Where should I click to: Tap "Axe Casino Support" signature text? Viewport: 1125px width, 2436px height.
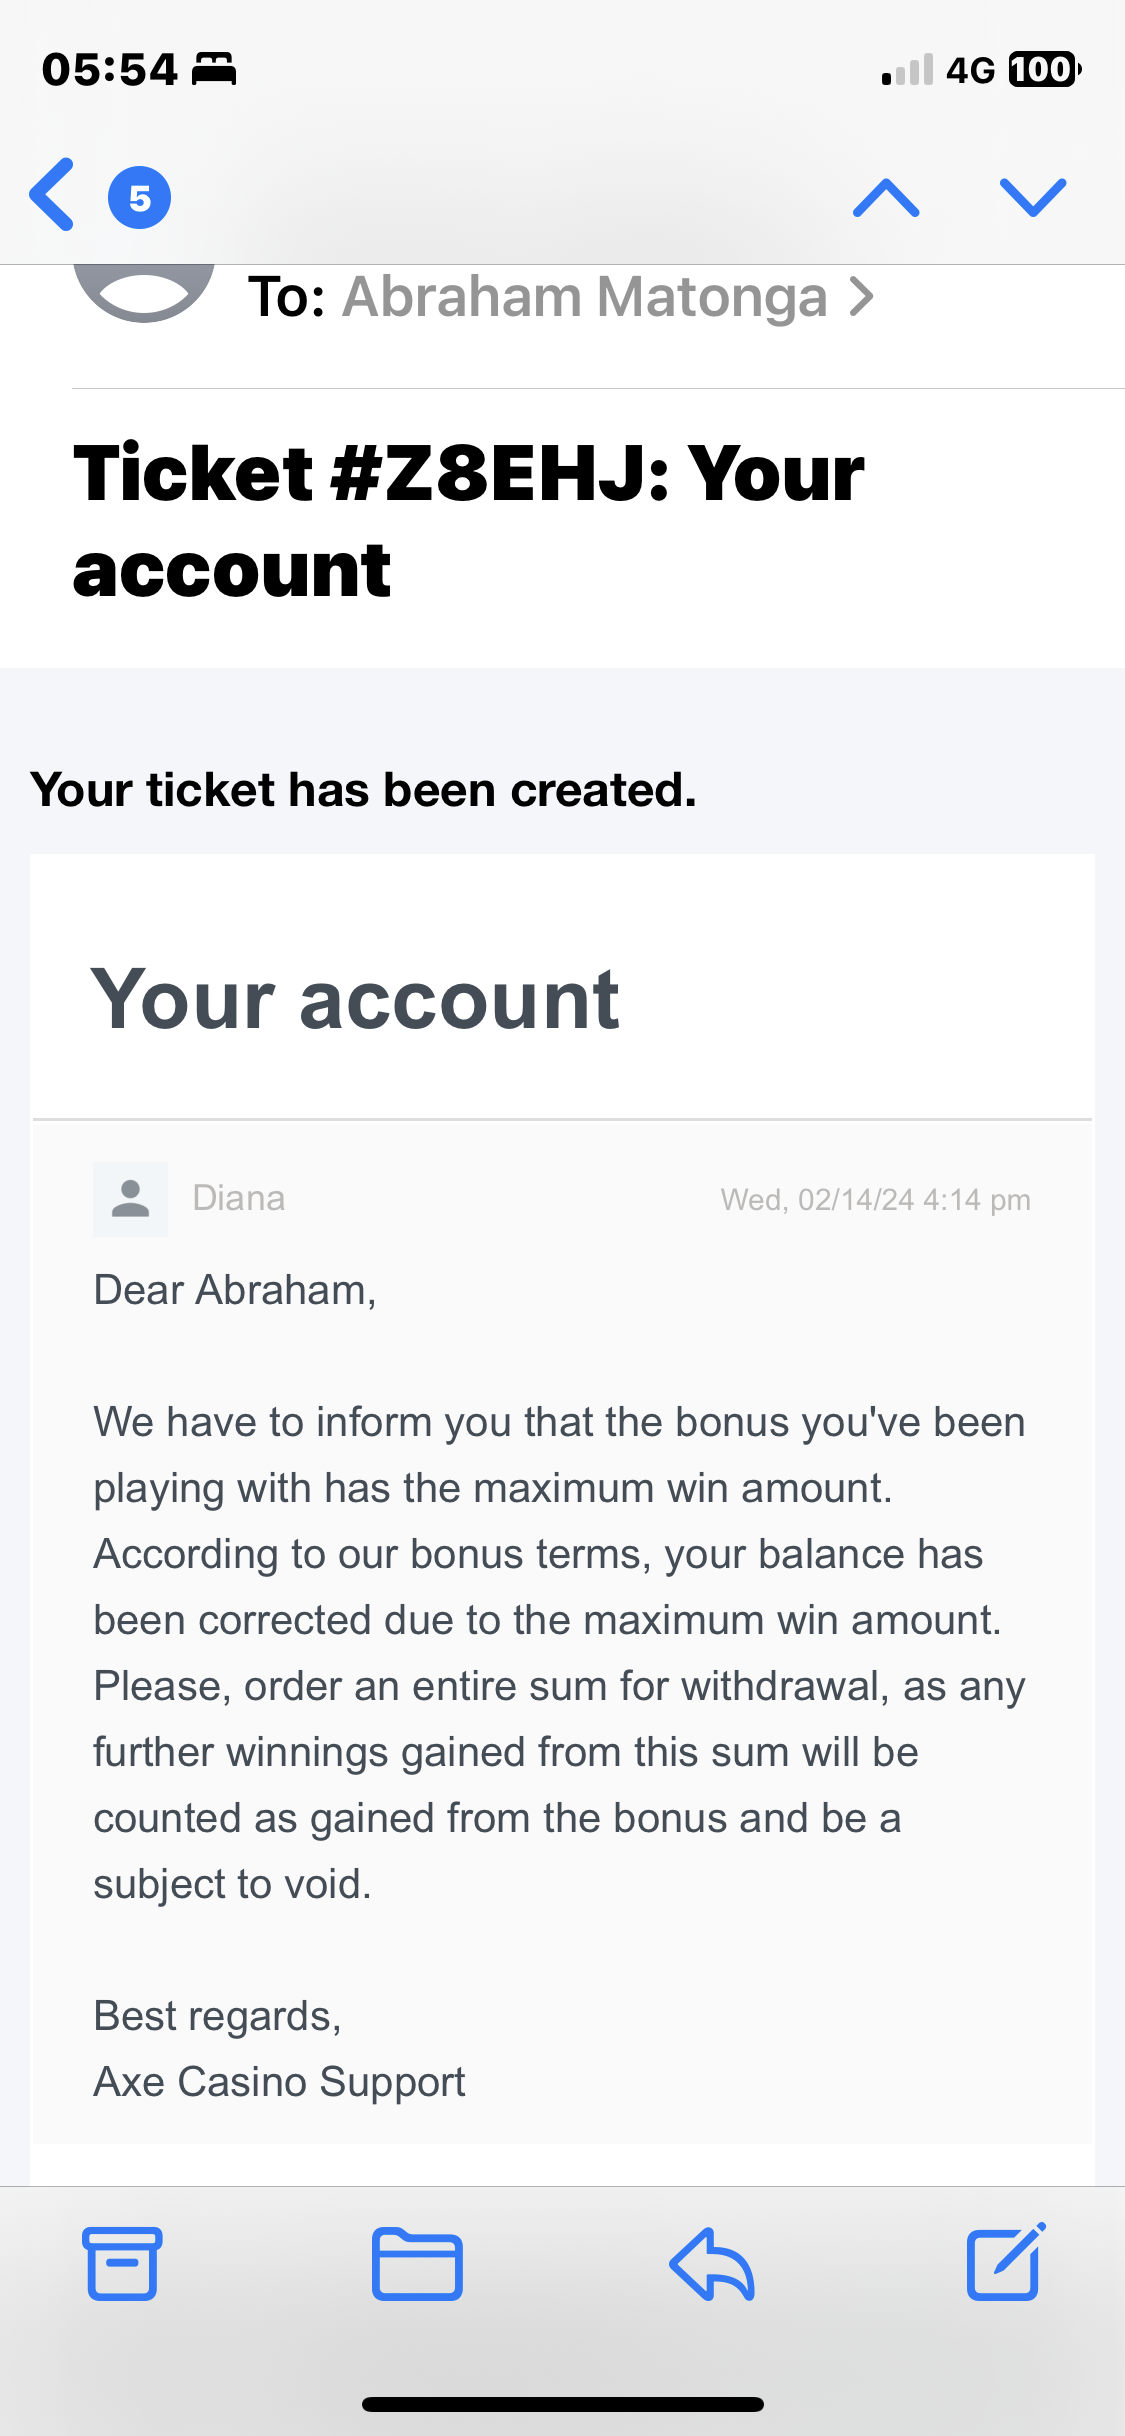pos(279,2082)
